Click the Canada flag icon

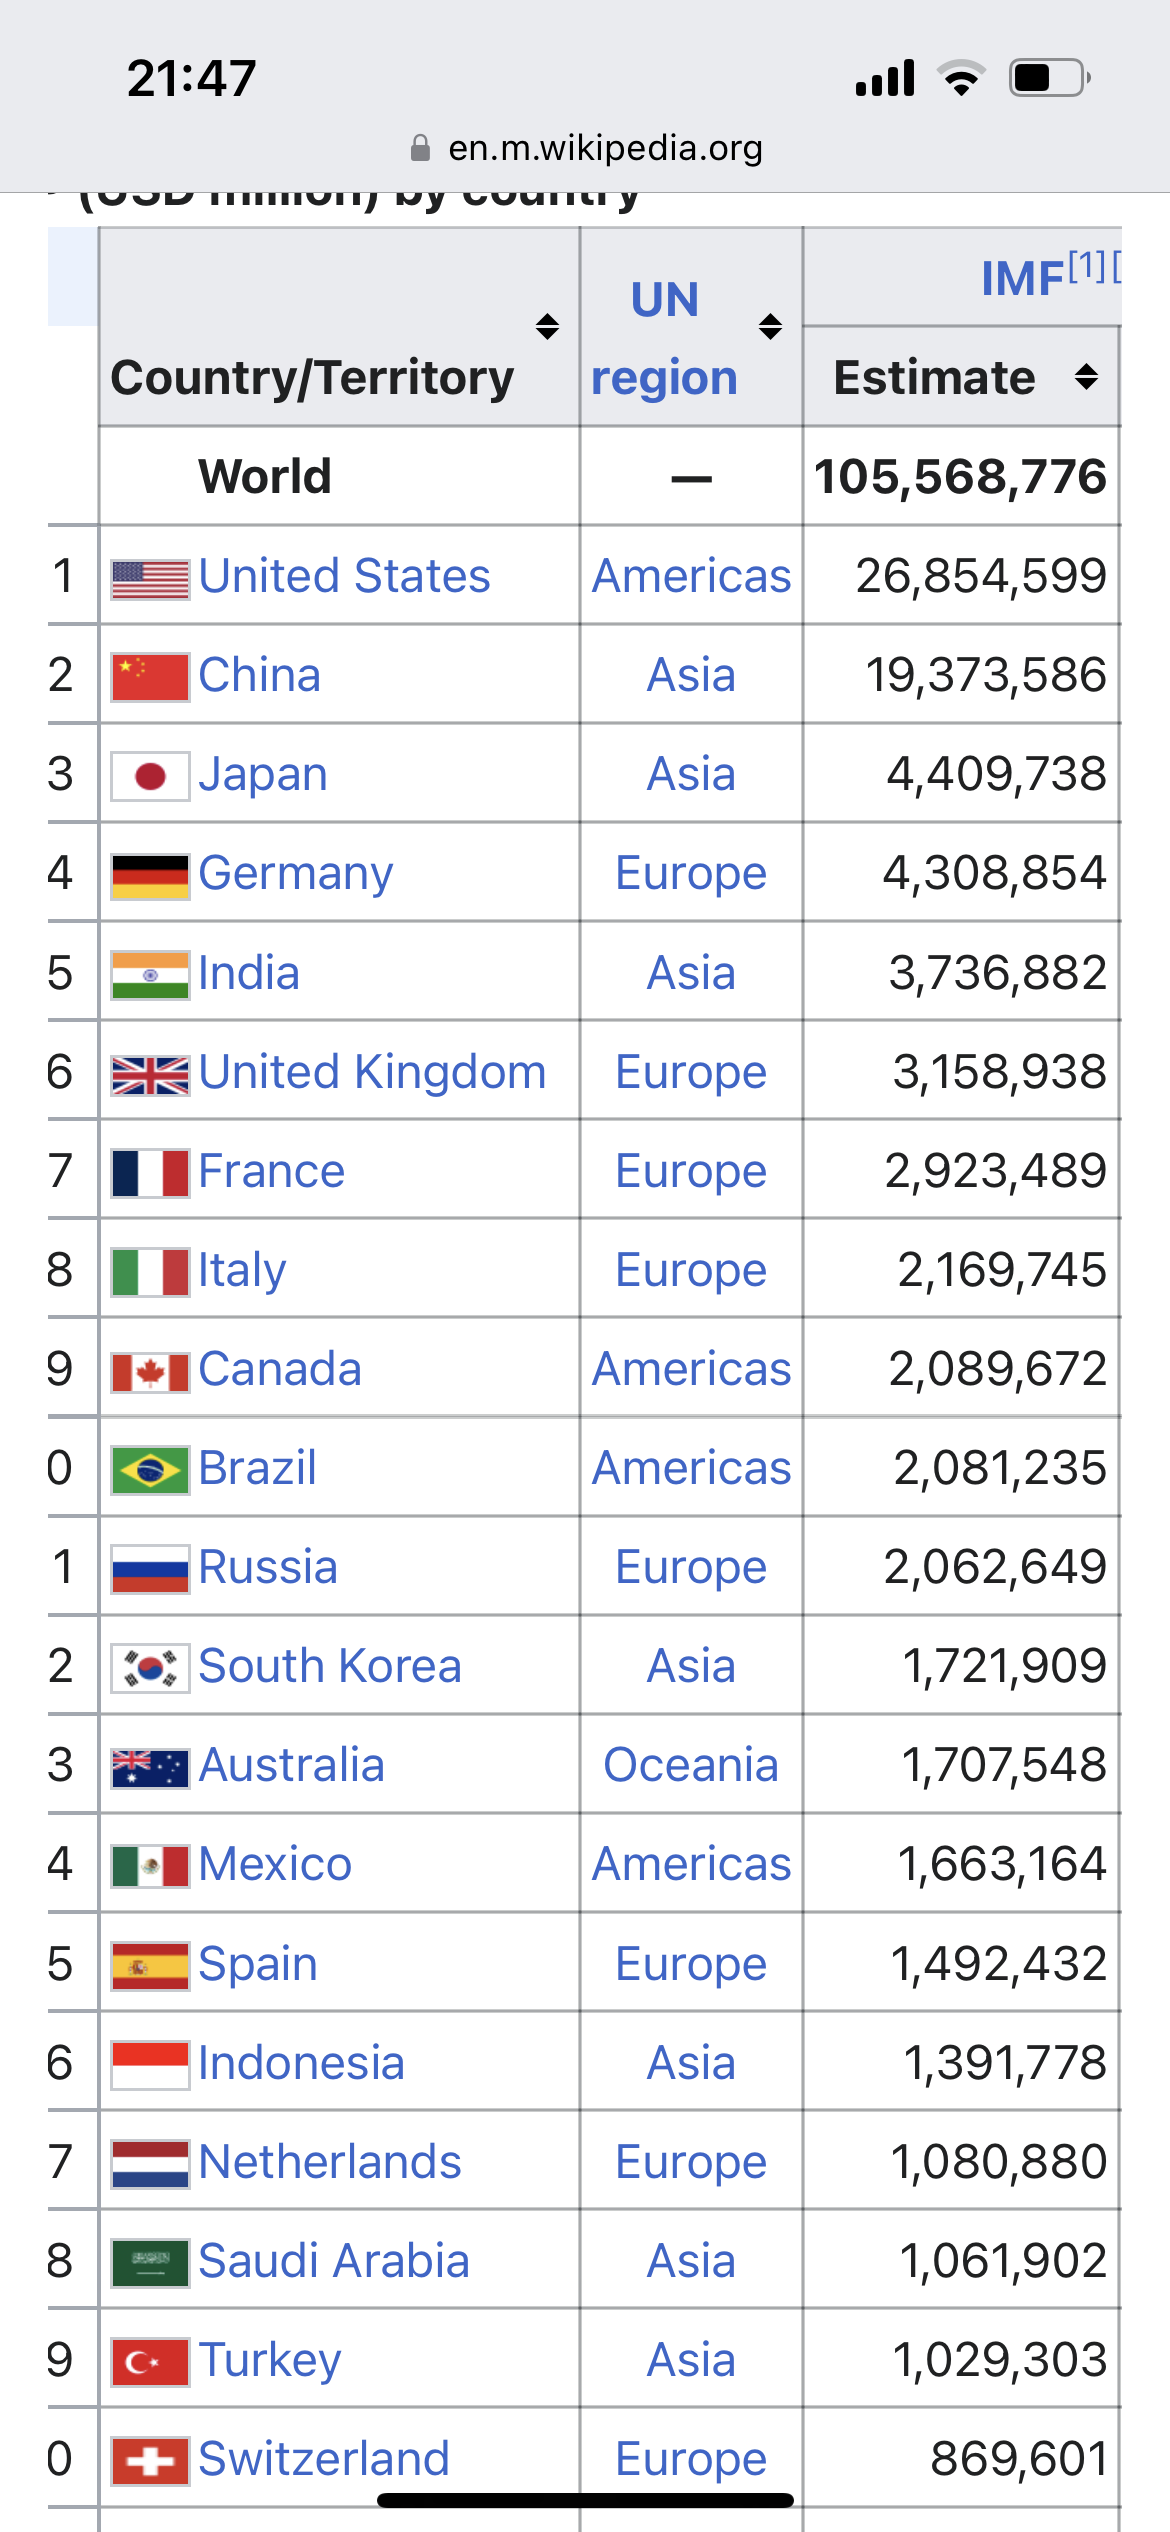point(150,1372)
